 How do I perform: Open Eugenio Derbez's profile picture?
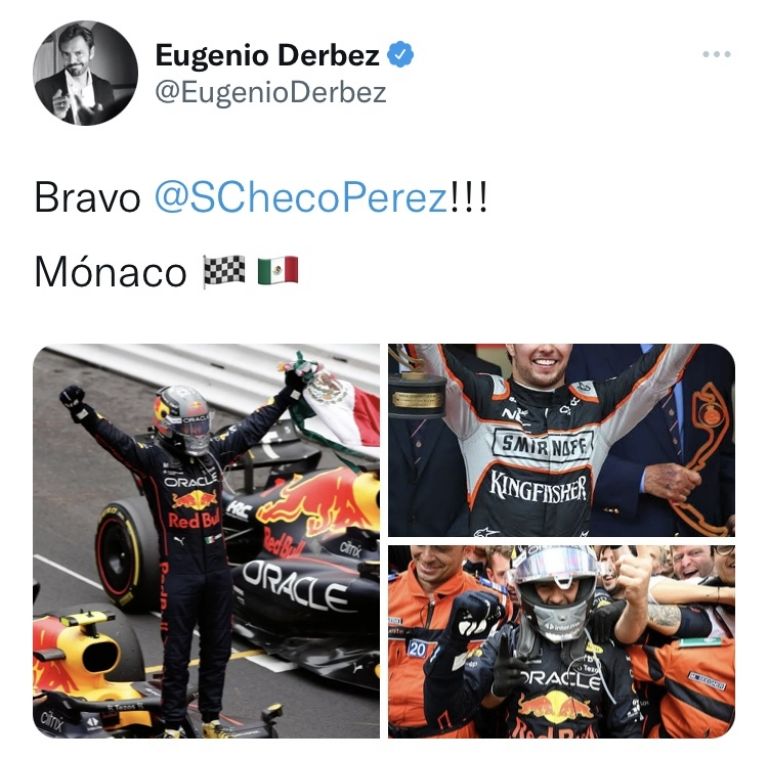tap(86, 73)
